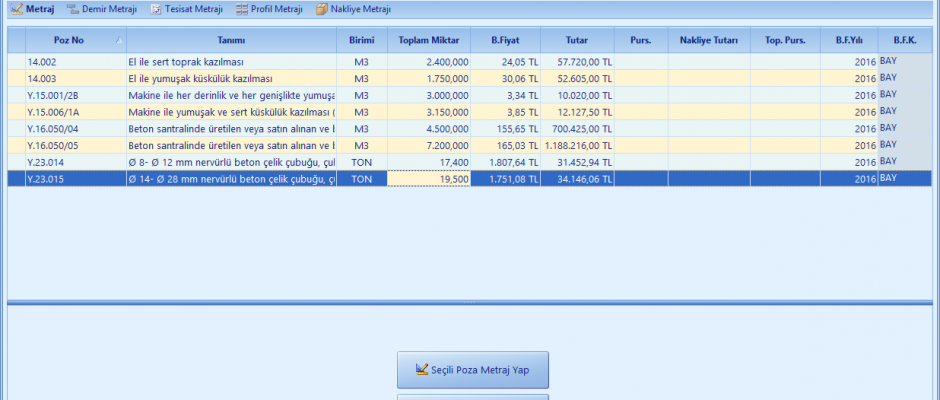Click the Profil Metrajı grid icon
The image size is (940, 400).
click(243, 9)
